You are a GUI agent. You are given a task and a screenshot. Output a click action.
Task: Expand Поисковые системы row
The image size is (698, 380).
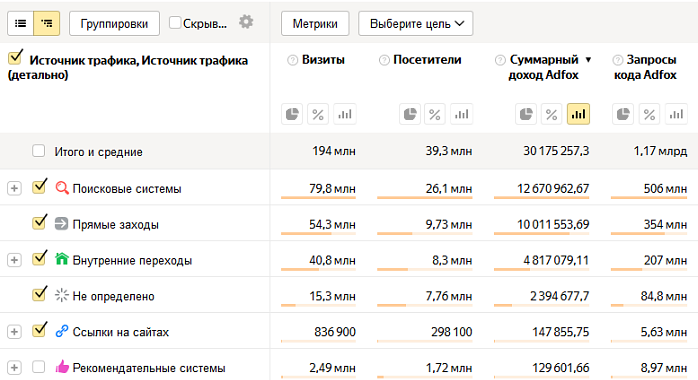coord(14,189)
